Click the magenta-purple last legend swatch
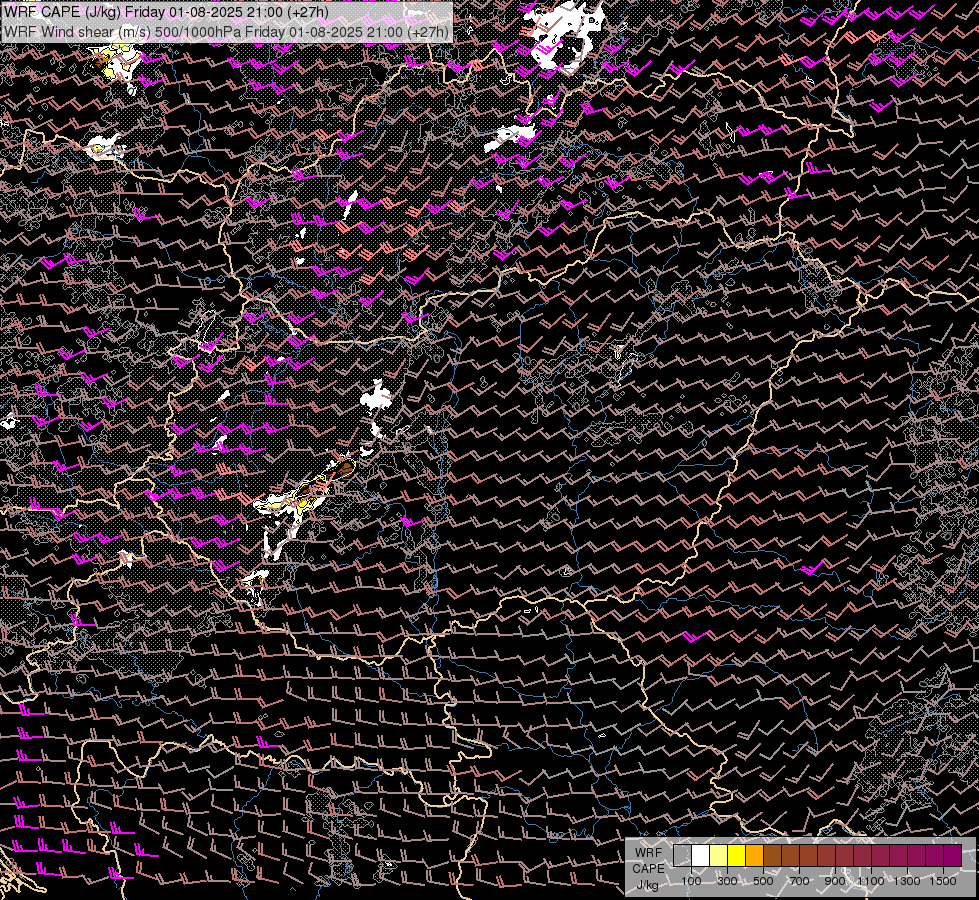Viewport: 979px width, 900px height. 952,856
